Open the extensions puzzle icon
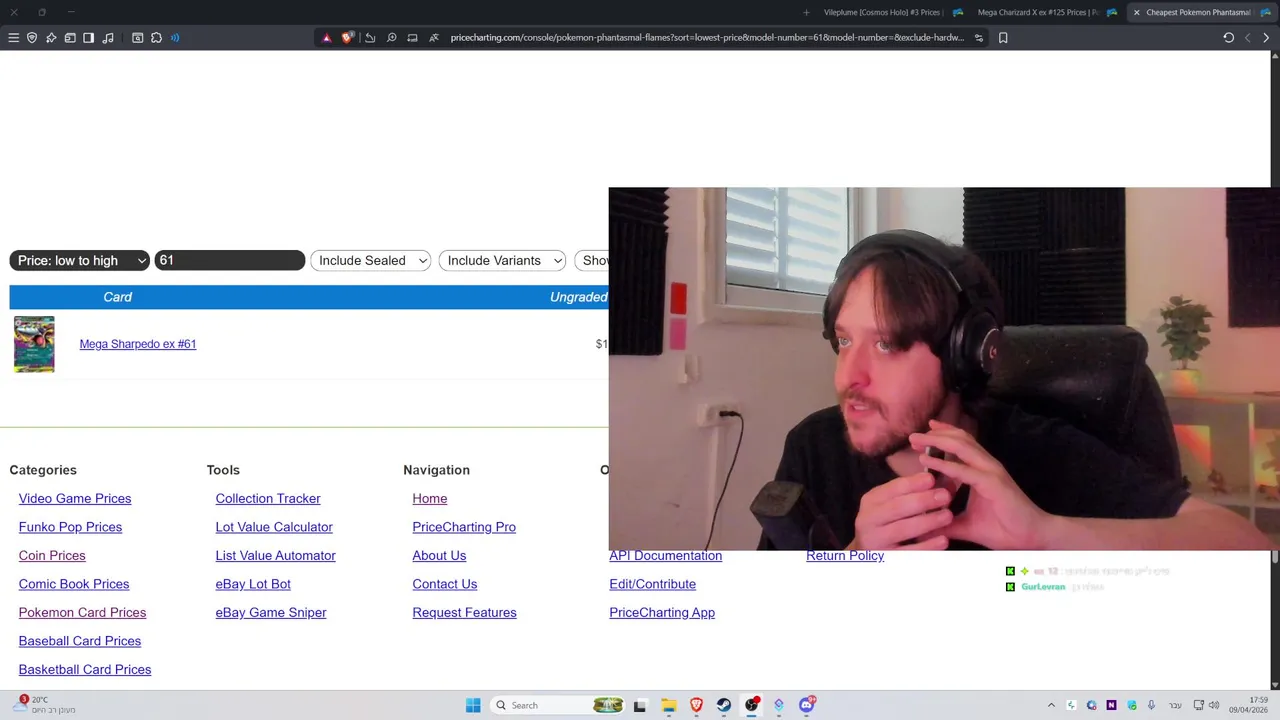 156,38
